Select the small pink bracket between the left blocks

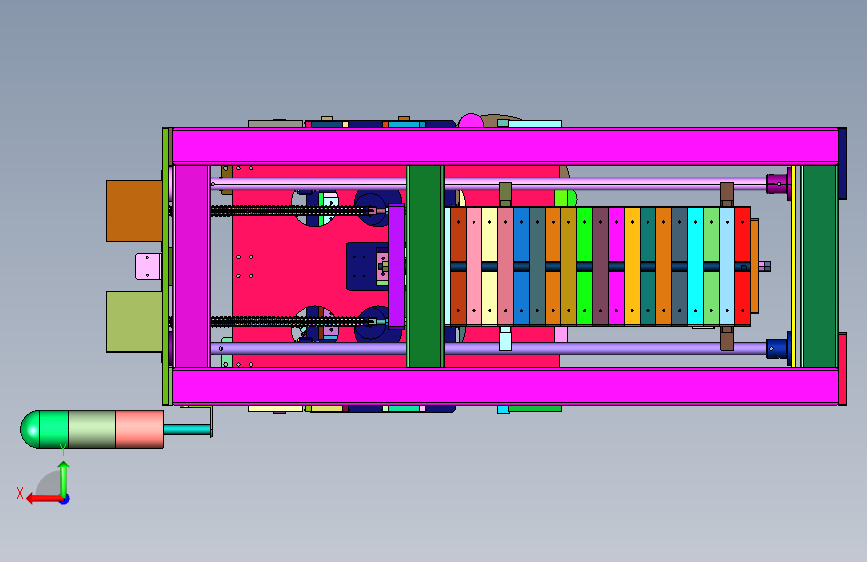pos(148,266)
